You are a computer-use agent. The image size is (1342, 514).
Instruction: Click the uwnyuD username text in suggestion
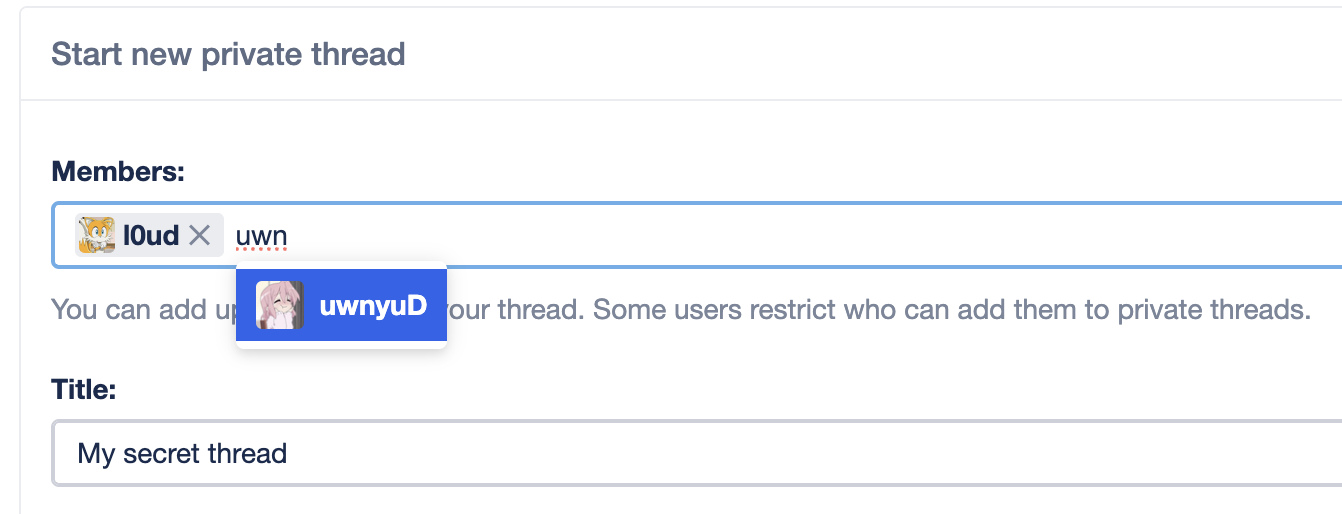(373, 306)
